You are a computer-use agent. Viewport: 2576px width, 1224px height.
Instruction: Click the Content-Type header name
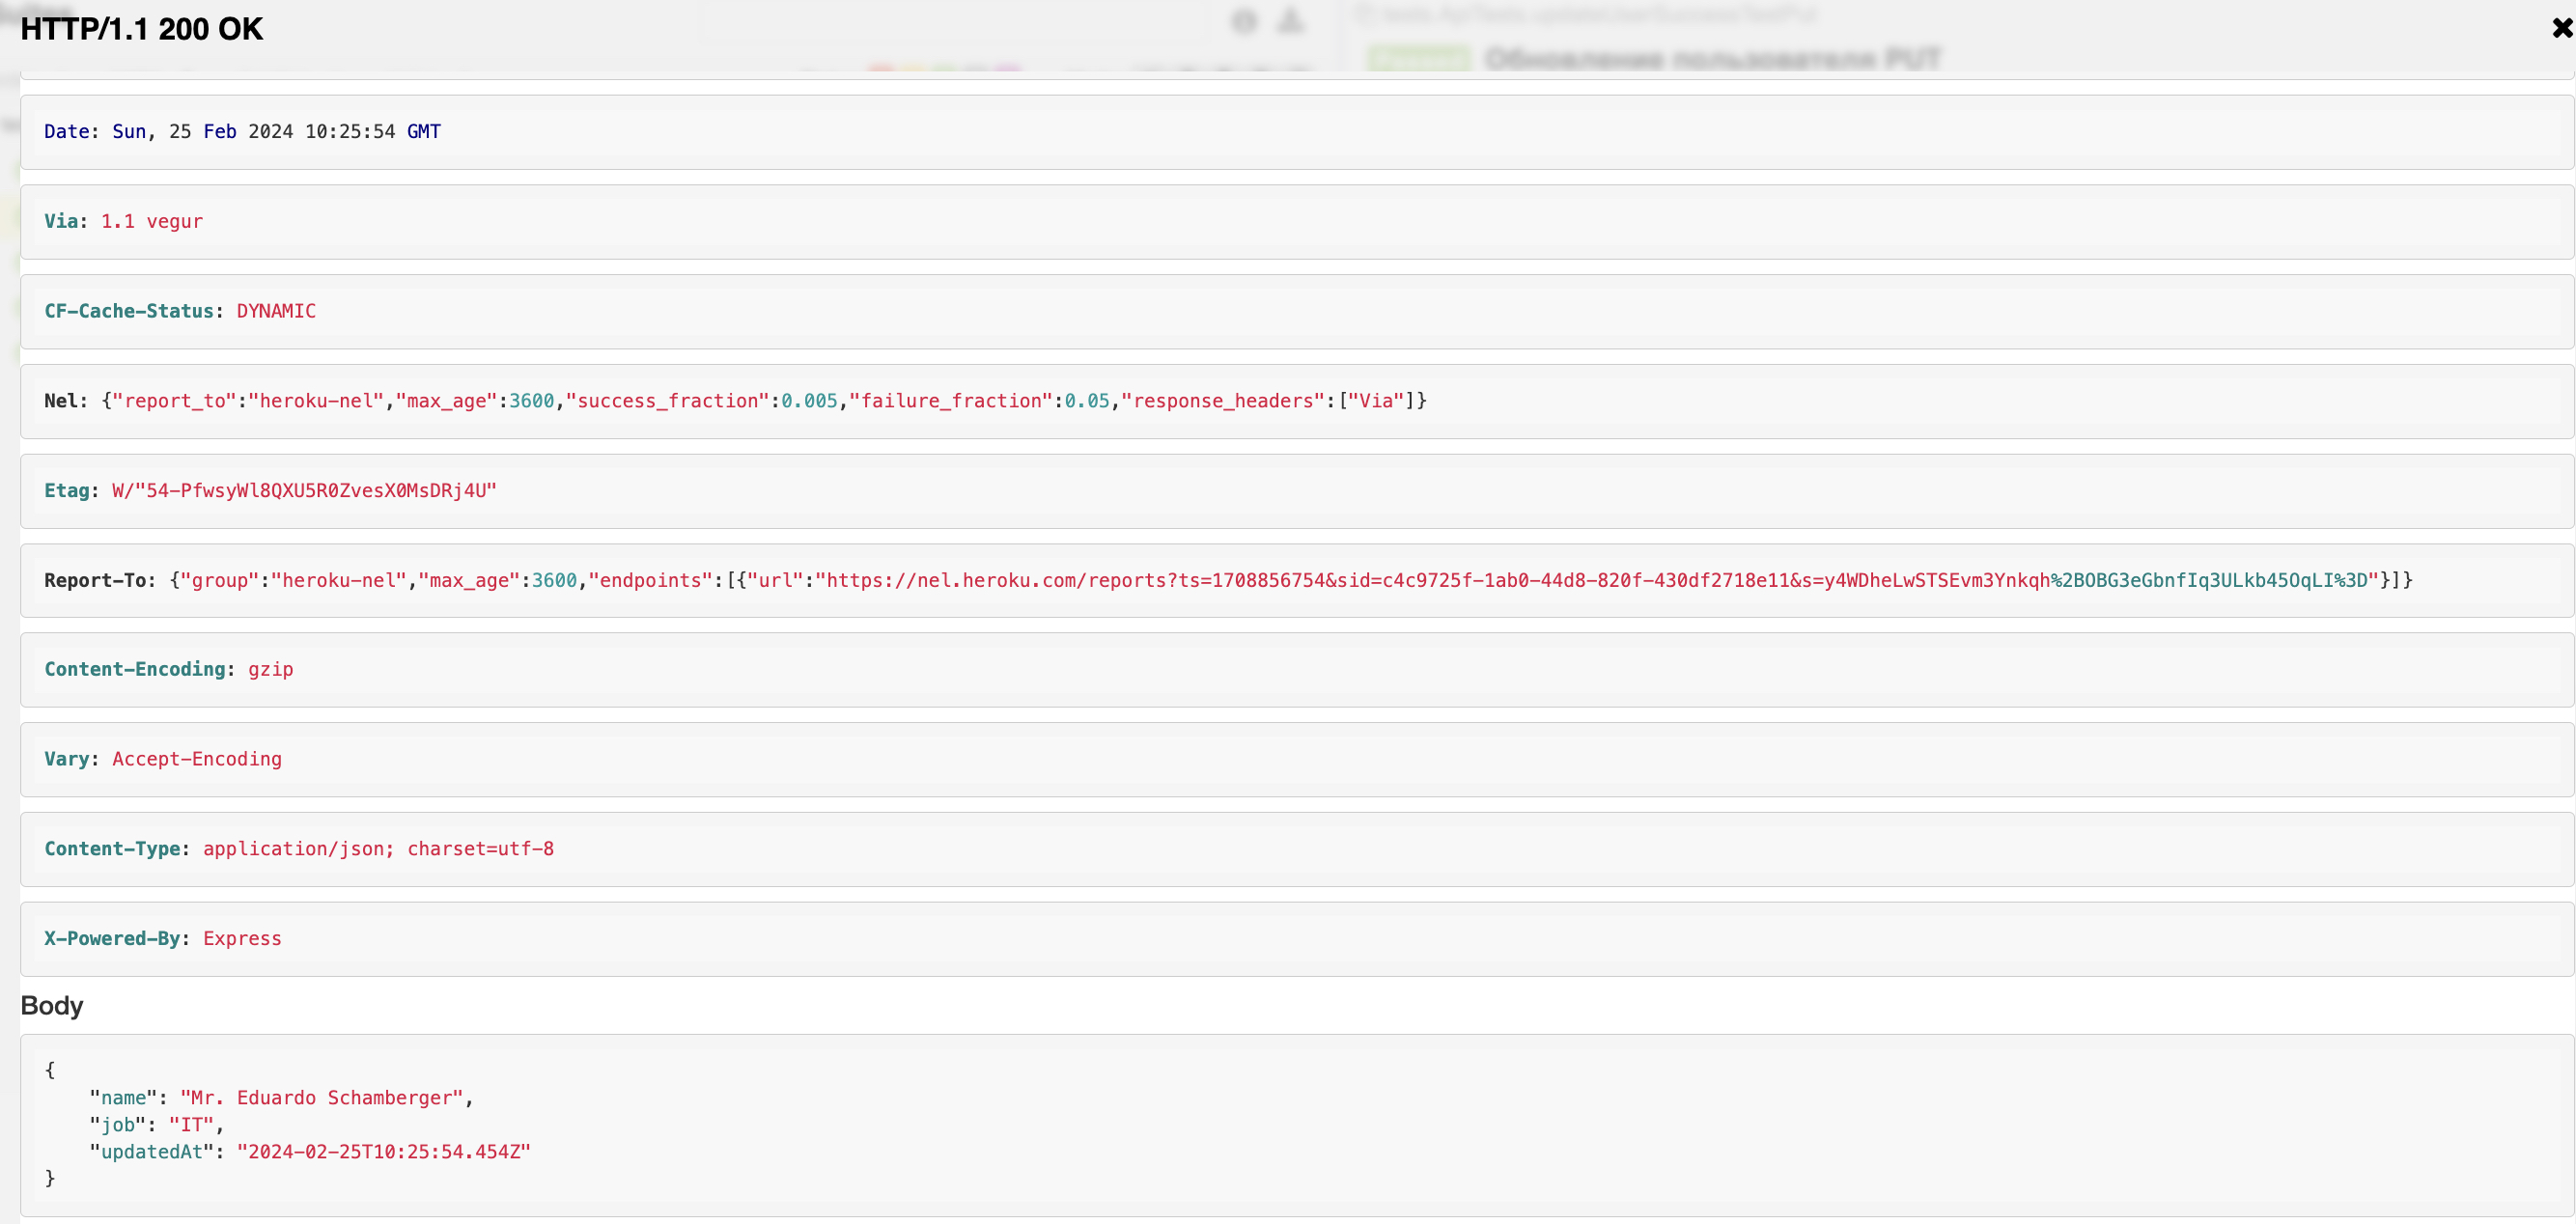click(112, 849)
